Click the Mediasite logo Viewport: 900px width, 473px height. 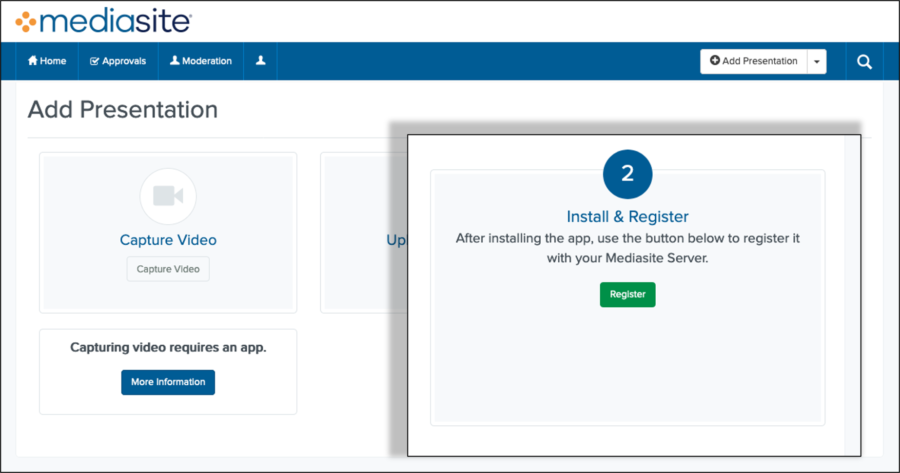point(103,21)
